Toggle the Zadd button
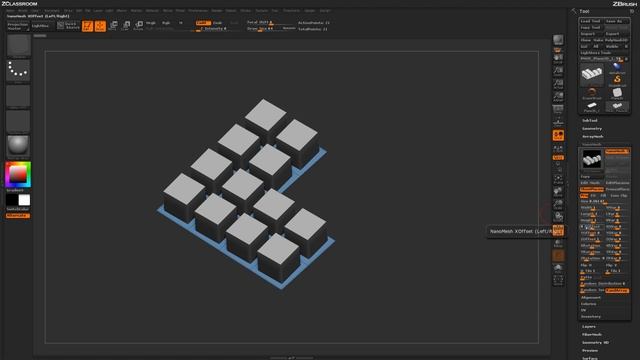This screenshot has height=360, width=640. pos(203,23)
